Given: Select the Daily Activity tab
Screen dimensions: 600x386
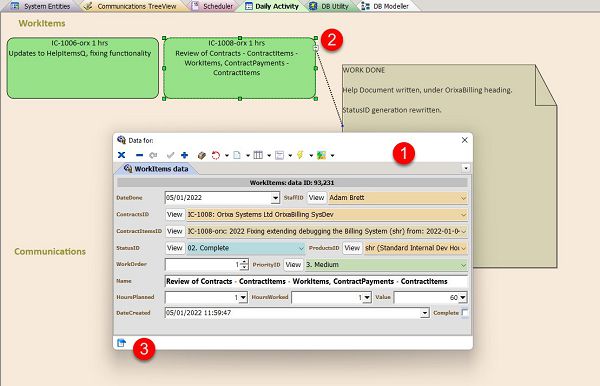Looking at the screenshot, I should [x=272, y=6].
